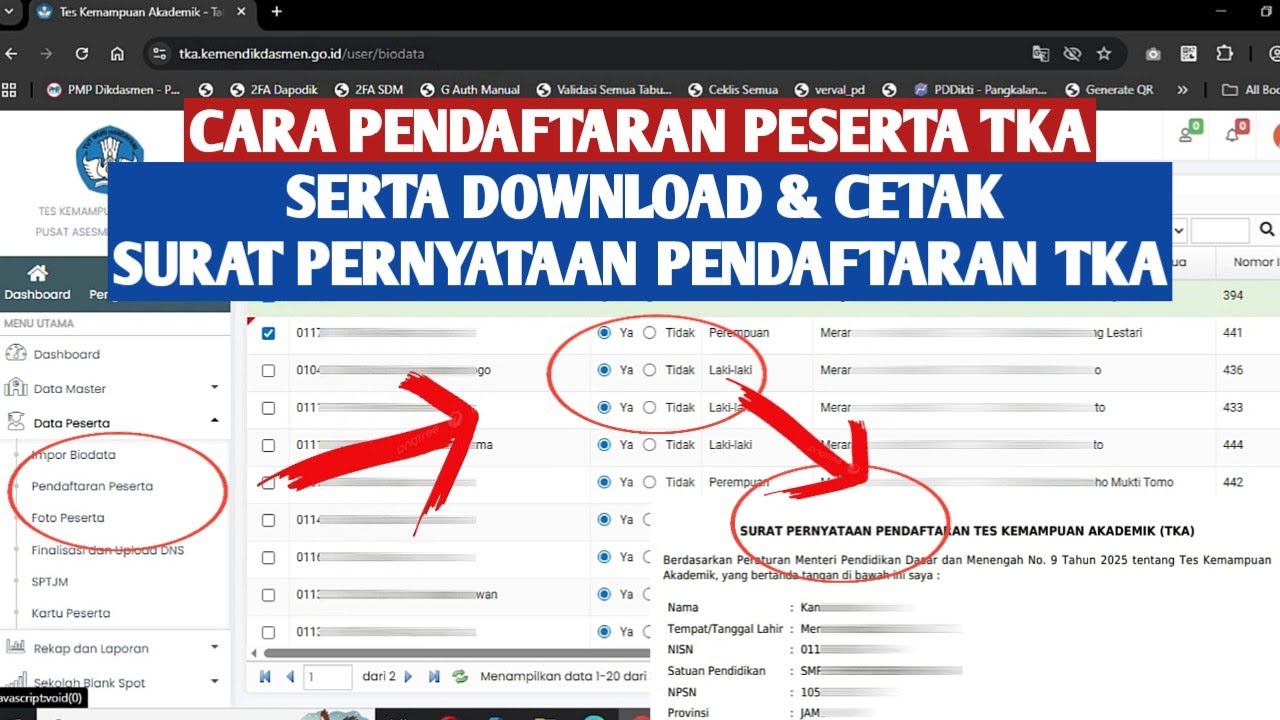Open the Ceklis Semua bookmark

733,90
